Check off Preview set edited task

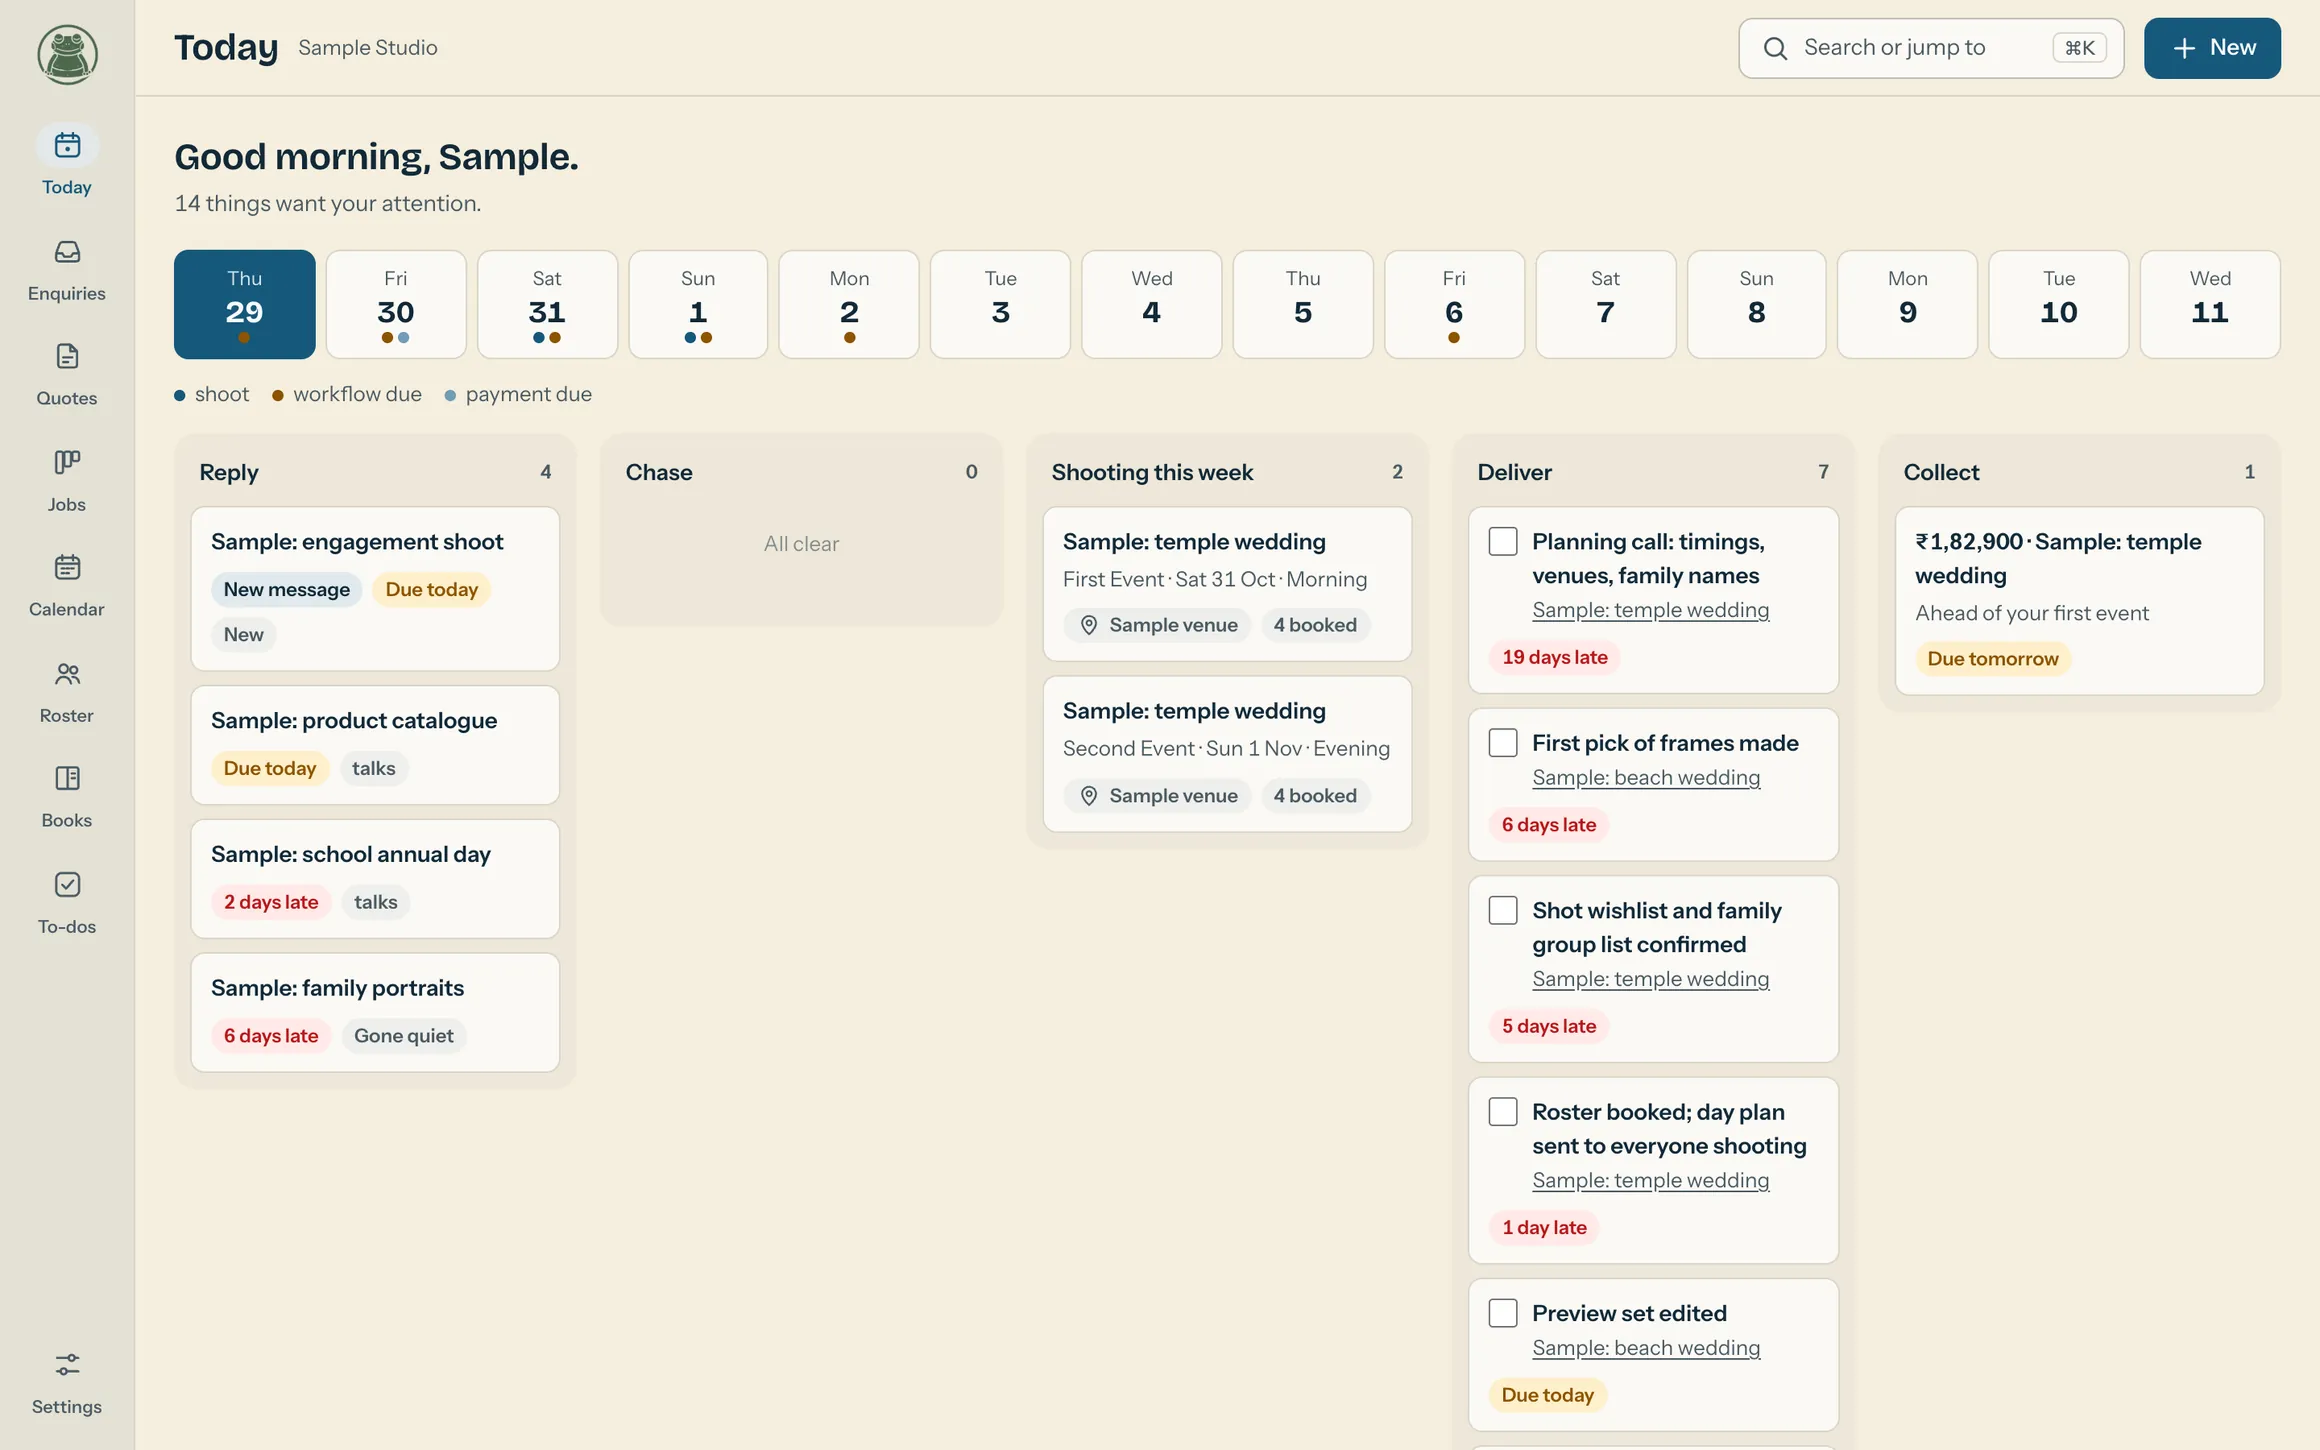click(1503, 1313)
